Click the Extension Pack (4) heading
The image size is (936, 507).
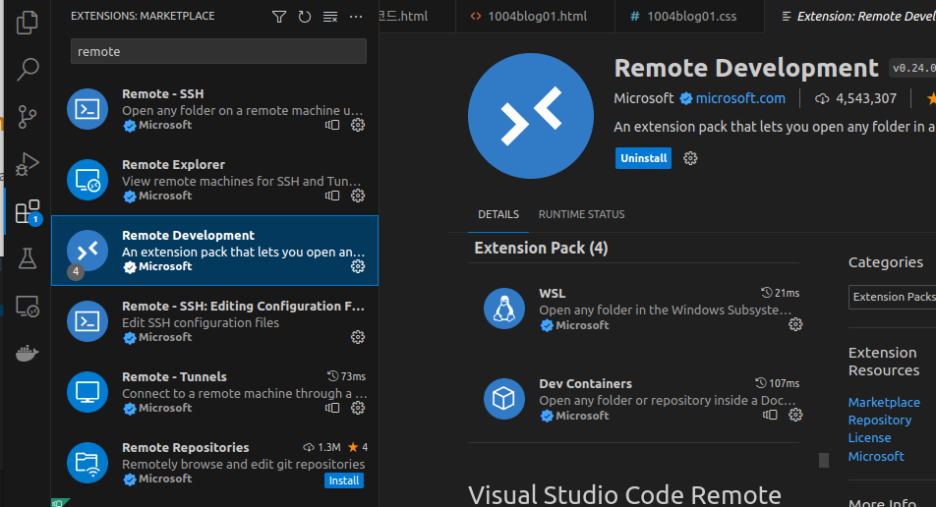tap(541, 248)
